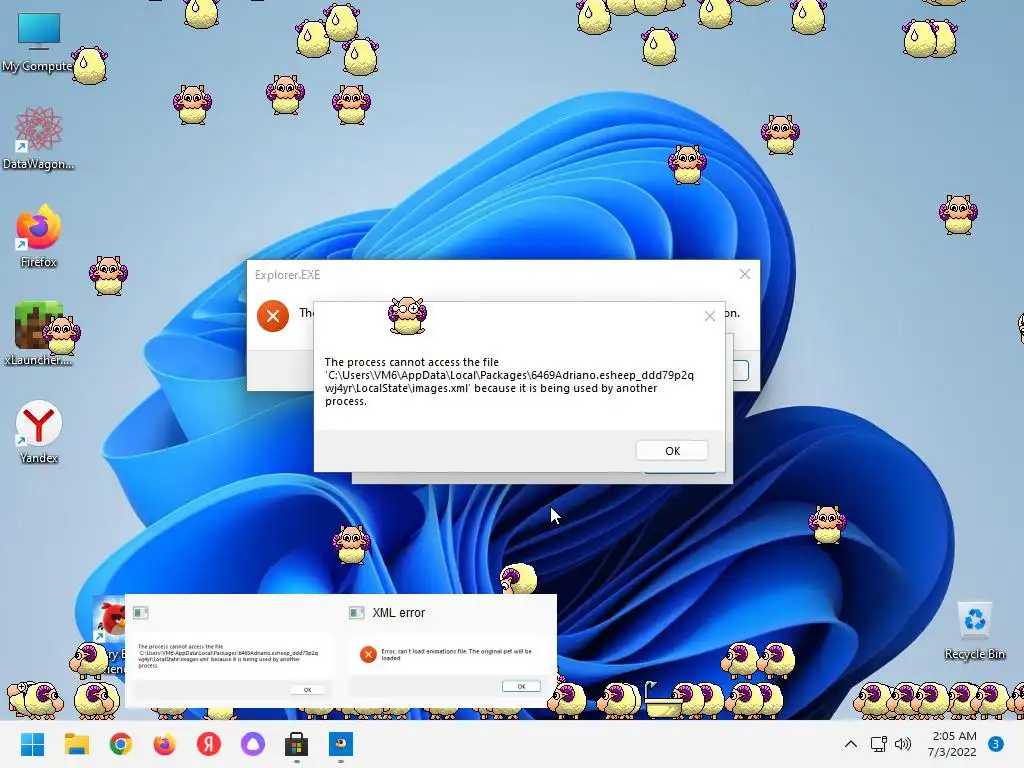The height and width of the screenshot is (768, 1024).
Task: Launch Yandex from the desktop shortcut
Action: tap(39, 432)
